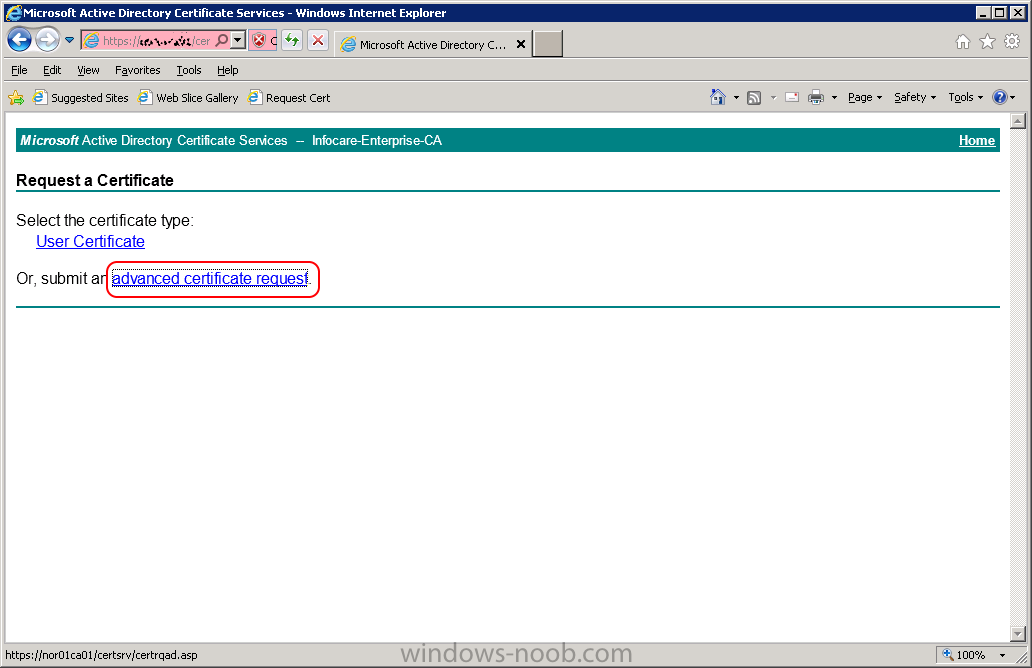Open the Page dropdown menu
Image resolution: width=1032 pixels, height=668 pixels.
coord(865,97)
